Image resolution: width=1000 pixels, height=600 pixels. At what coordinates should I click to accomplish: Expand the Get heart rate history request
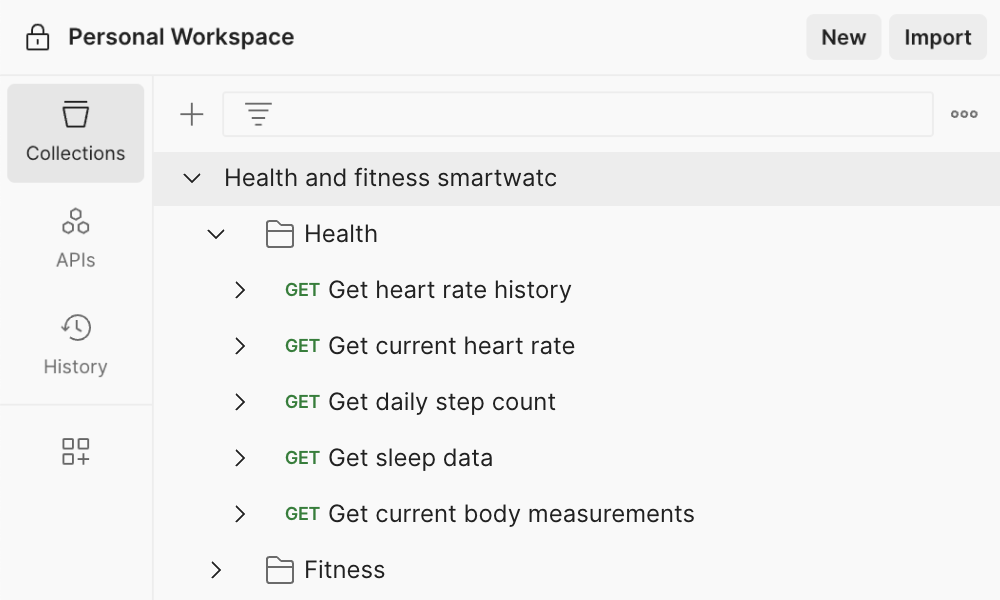(x=240, y=290)
